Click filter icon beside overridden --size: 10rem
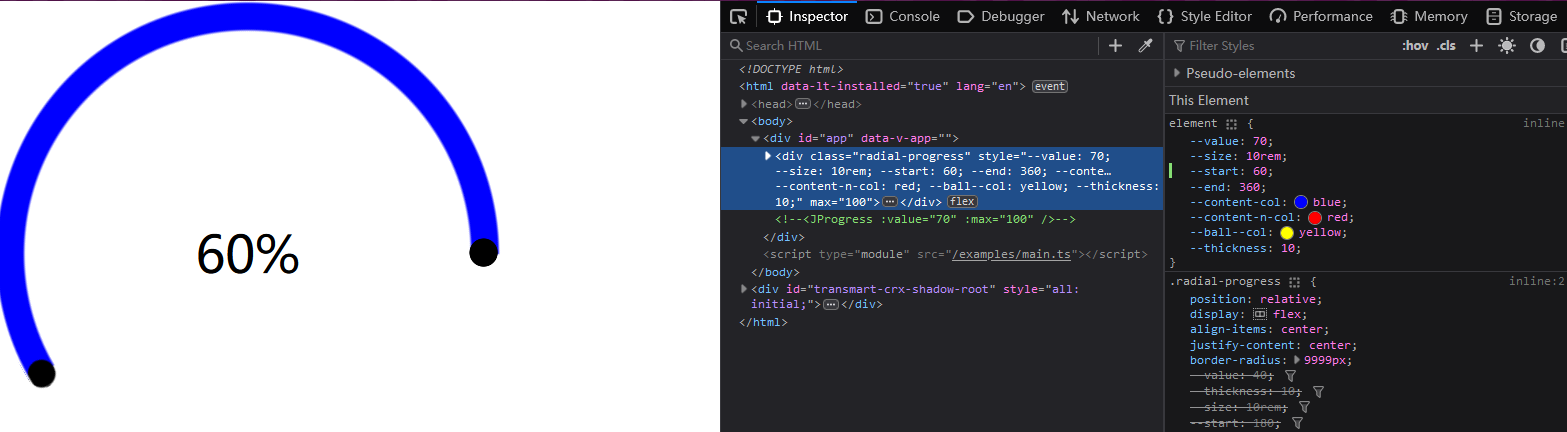The width and height of the screenshot is (1567, 432). tap(1304, 407)
